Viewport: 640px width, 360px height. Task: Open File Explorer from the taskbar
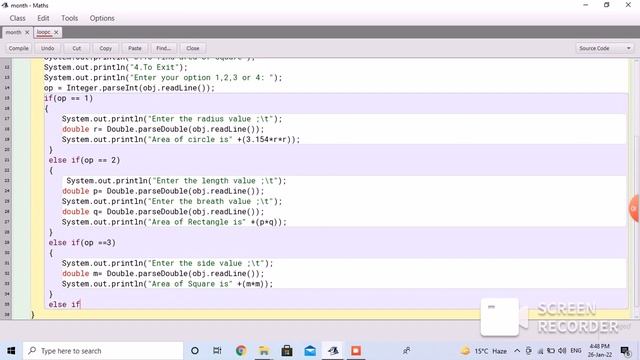tap(264, 351)
